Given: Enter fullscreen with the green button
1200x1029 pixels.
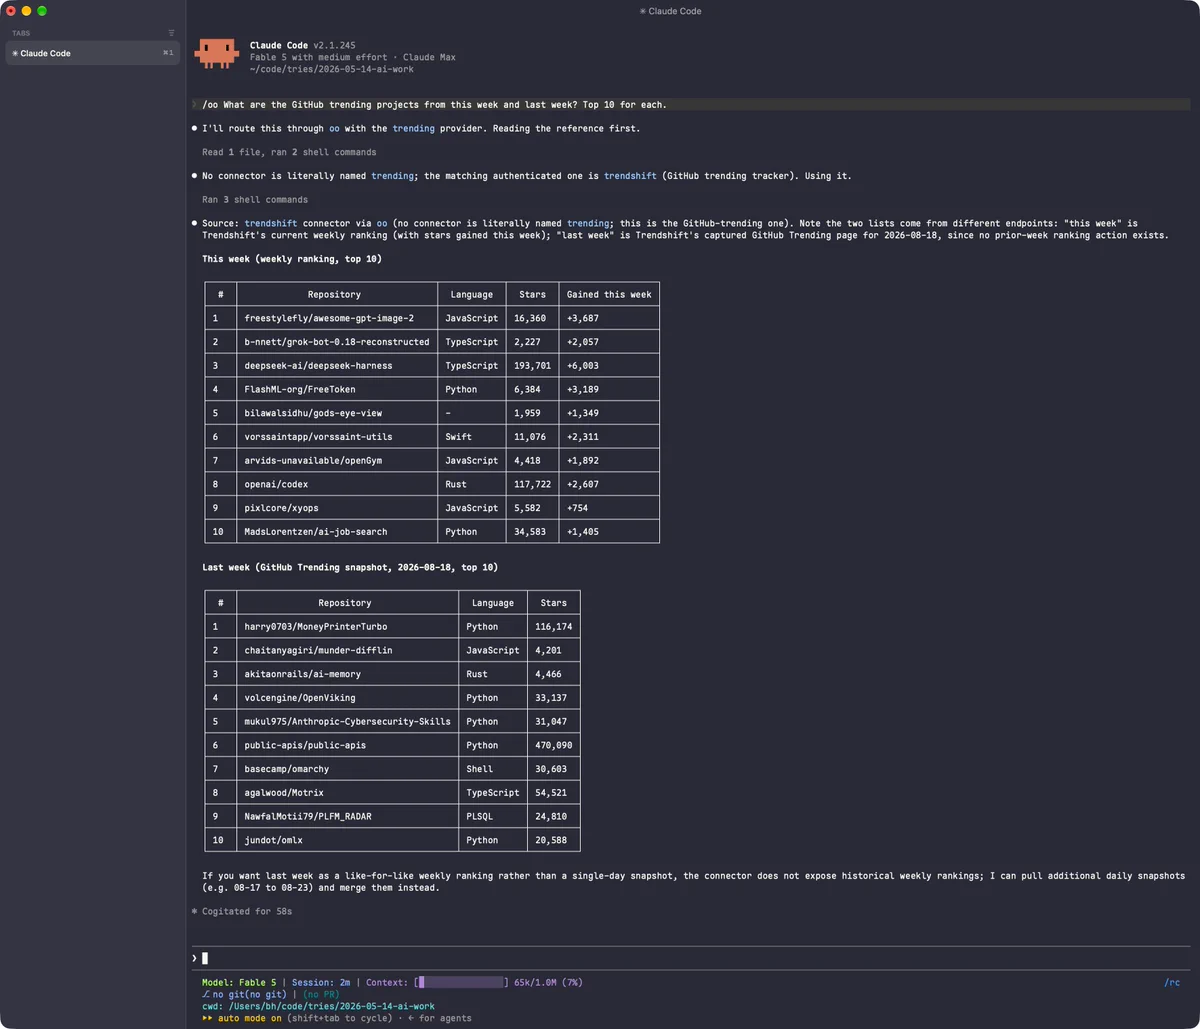Looking at the screenshot, I should pos(43,11).
